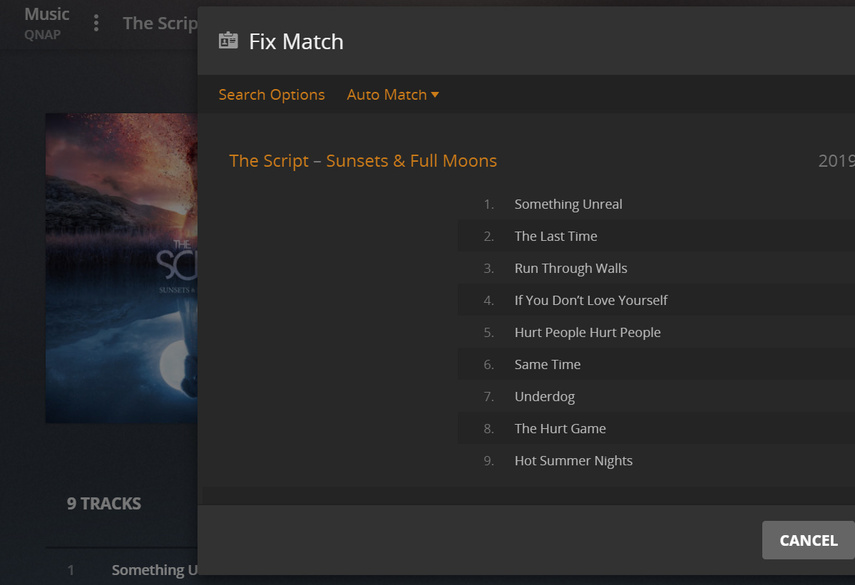Click the Sunsets & Full Moons album cover
Screen dimensions: 855x585
121,268
